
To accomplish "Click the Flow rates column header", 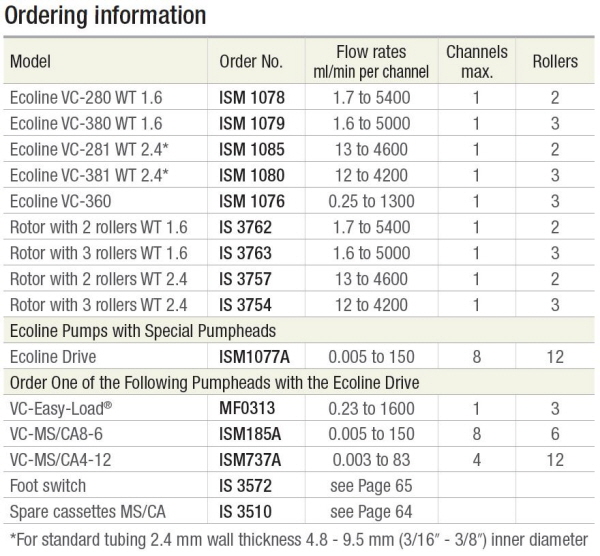I will [x=371, y=62].
